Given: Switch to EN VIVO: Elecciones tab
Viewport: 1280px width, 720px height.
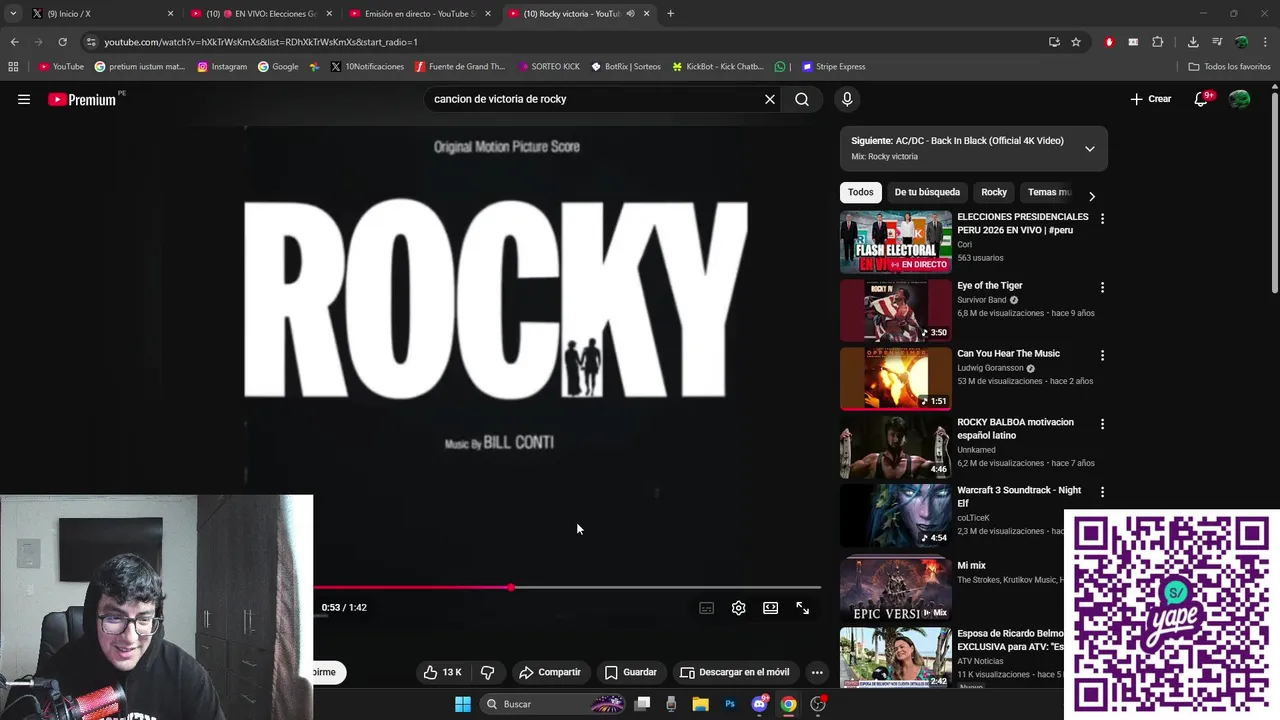Looking at the screenshot, I should 262,14.
